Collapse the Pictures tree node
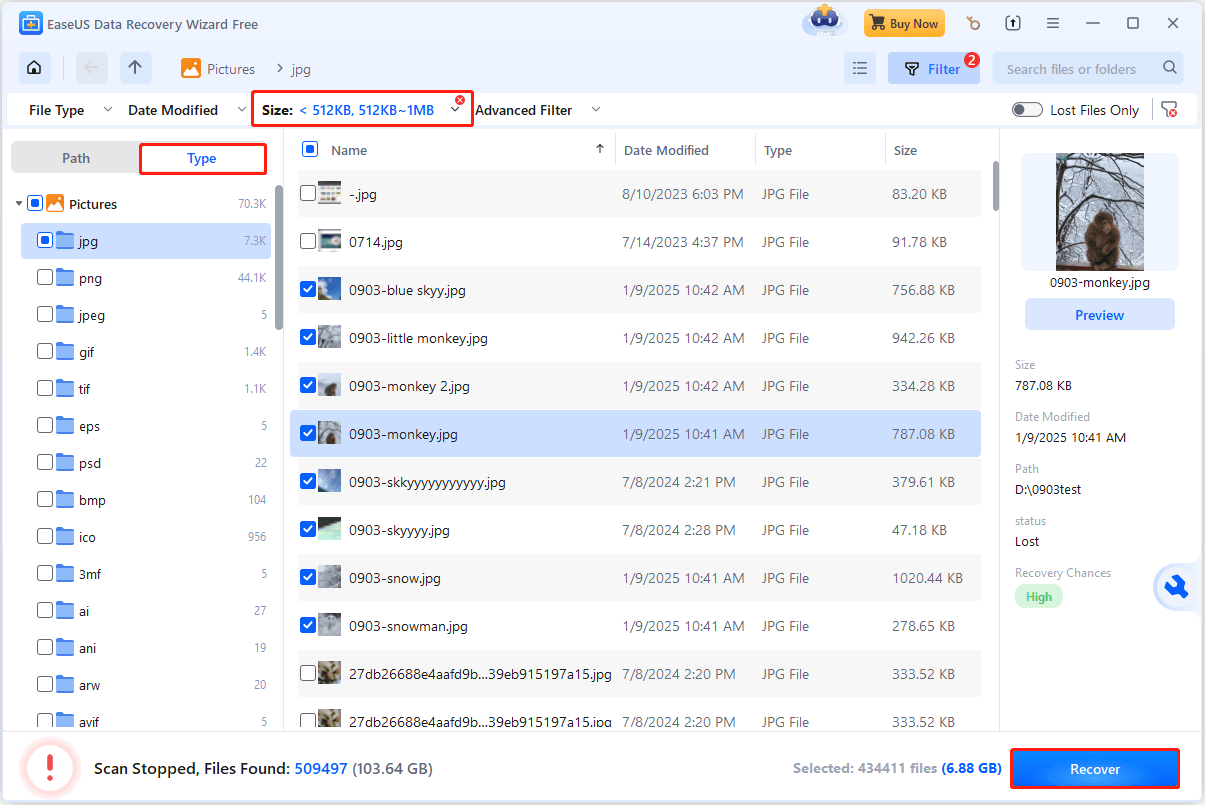 pyautogui.click(x=19, y=204)
